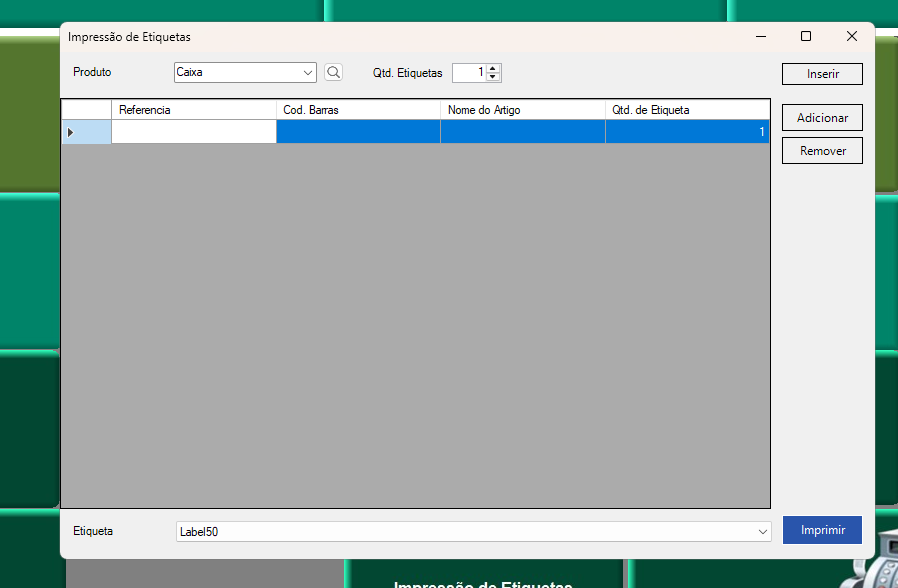Focus the Qtd. Etiquetas number field
This screenshot has width=898, height=588.
(468, 73)
